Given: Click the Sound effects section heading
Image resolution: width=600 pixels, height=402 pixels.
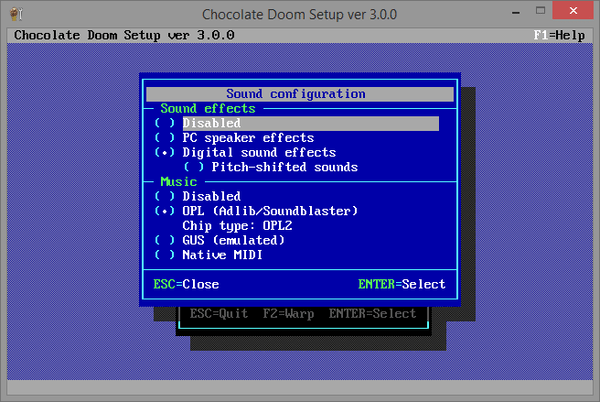Looking at the screenshot, I should click(x=208, y=109).
